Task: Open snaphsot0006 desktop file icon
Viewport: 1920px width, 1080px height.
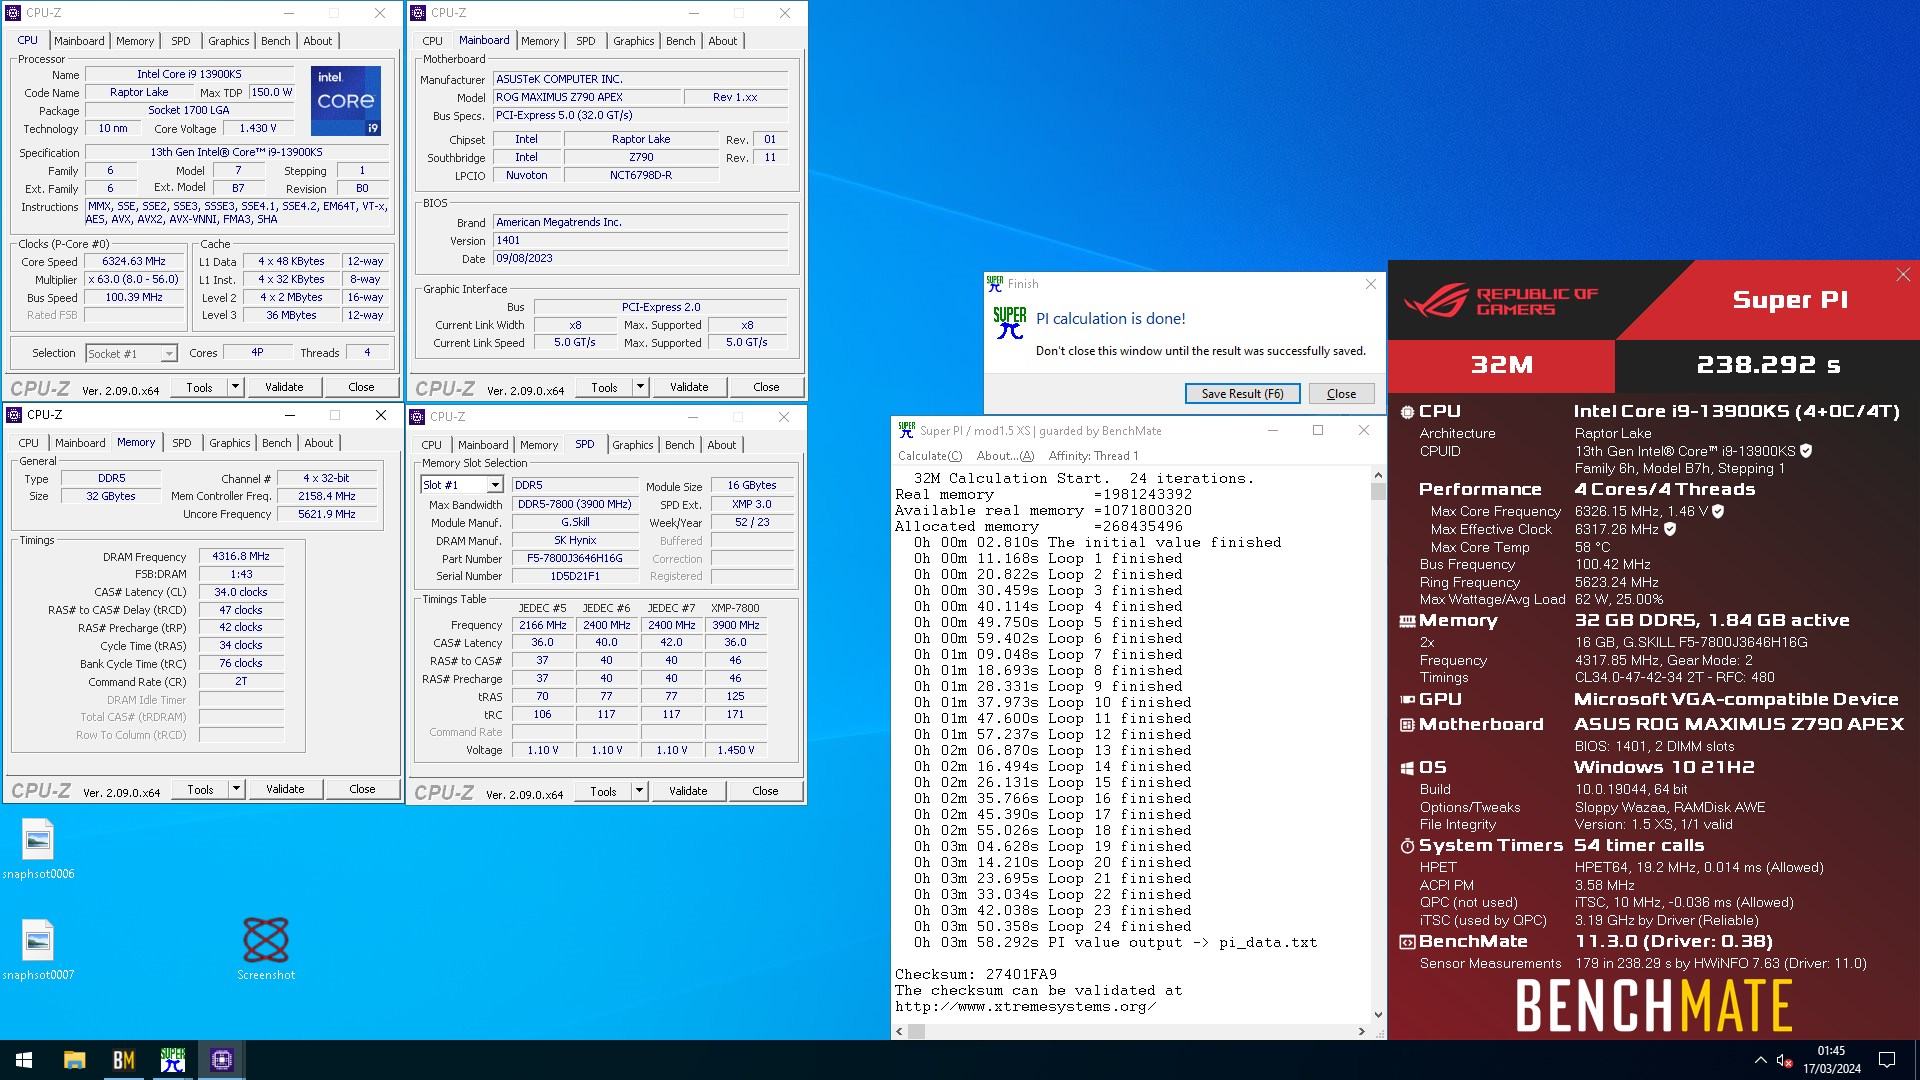Action: [x=38, y=848]
